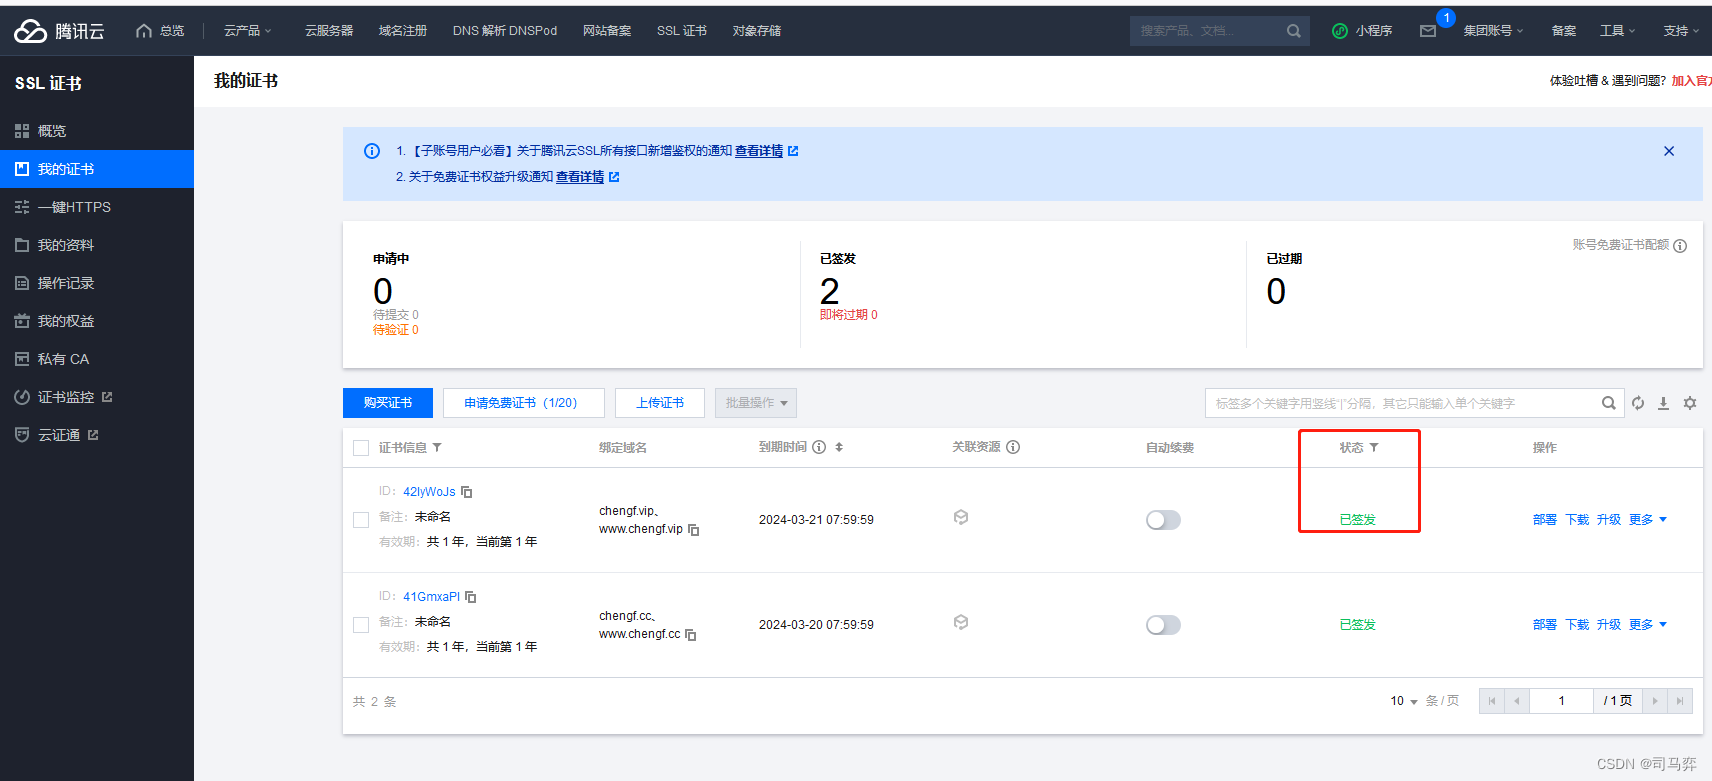
Task: Open the 云服务器 top nav link
Action: tap(329, 31)
